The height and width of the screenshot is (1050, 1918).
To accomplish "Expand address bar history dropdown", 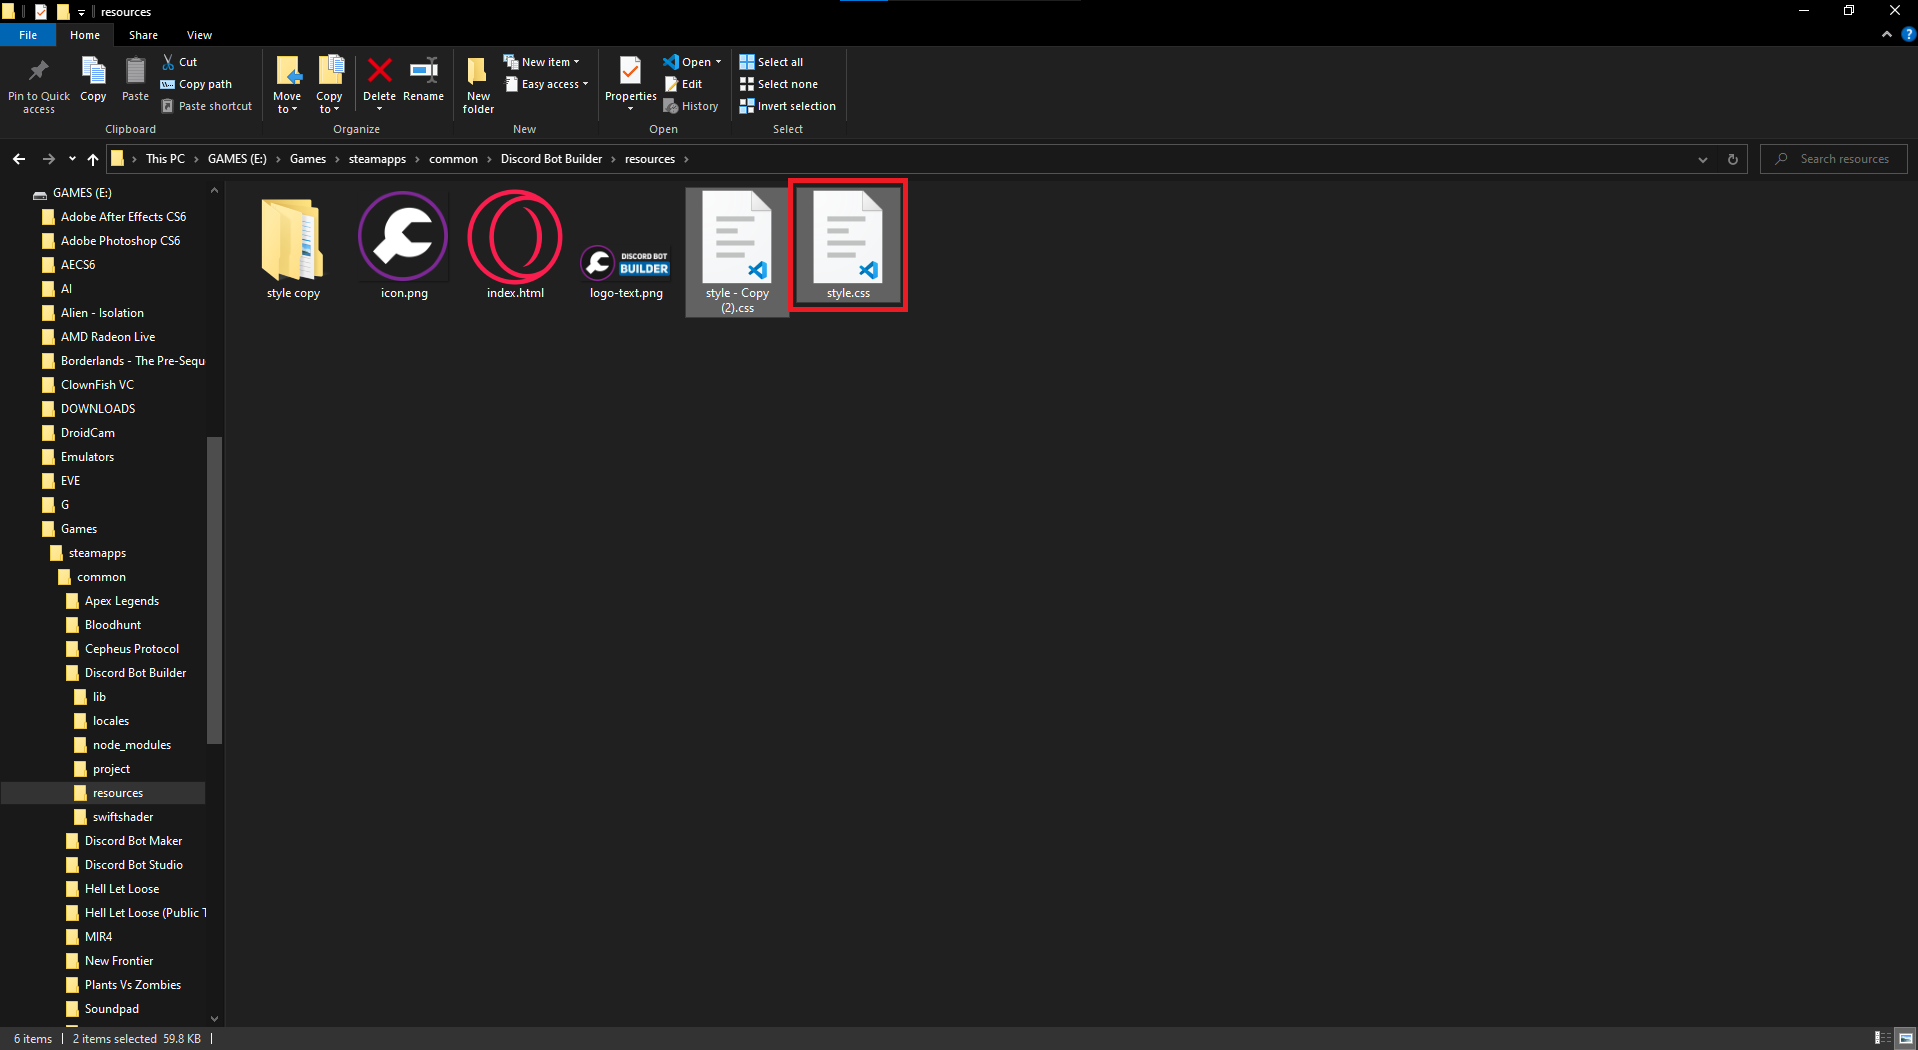I will click(x=1702, y=159).
